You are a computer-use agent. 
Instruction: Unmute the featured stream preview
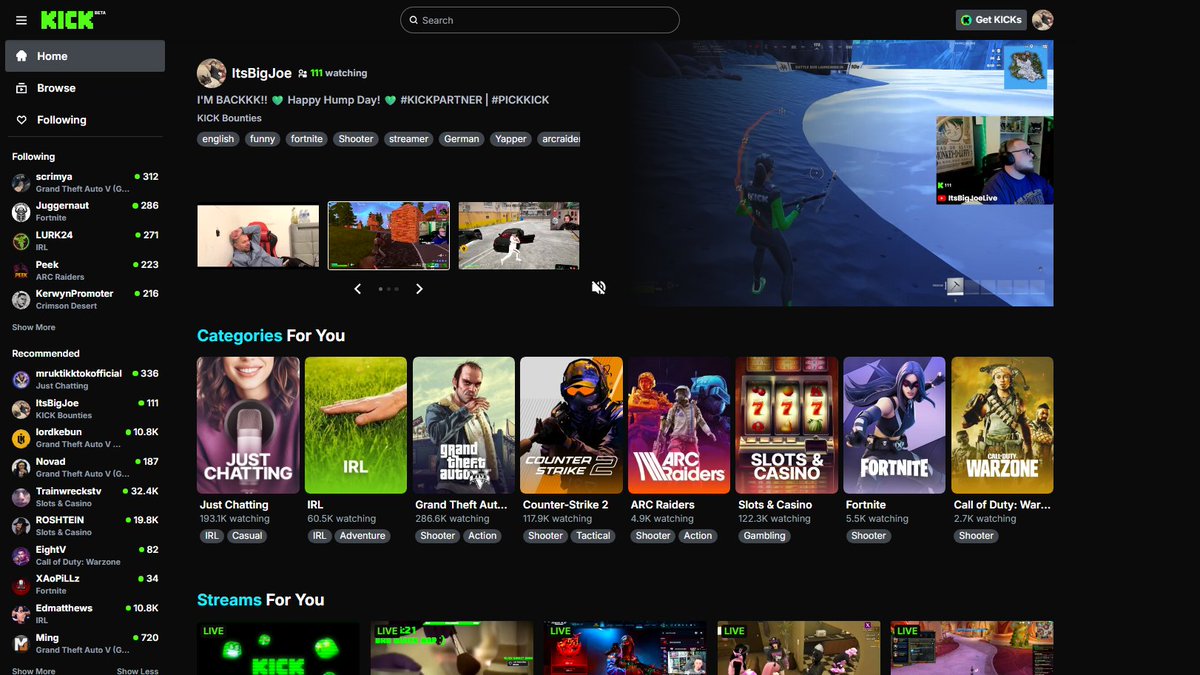(x=598, y=288)
